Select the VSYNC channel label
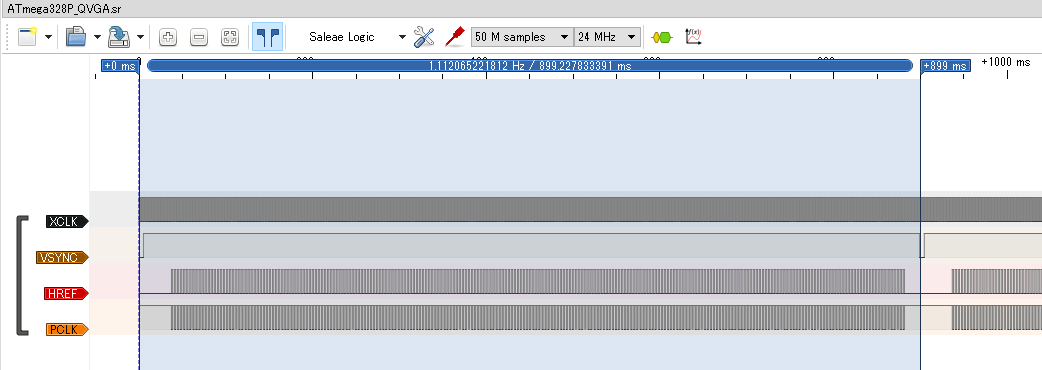The width and height of the screenshot is (1042, 370). [62, 258]
